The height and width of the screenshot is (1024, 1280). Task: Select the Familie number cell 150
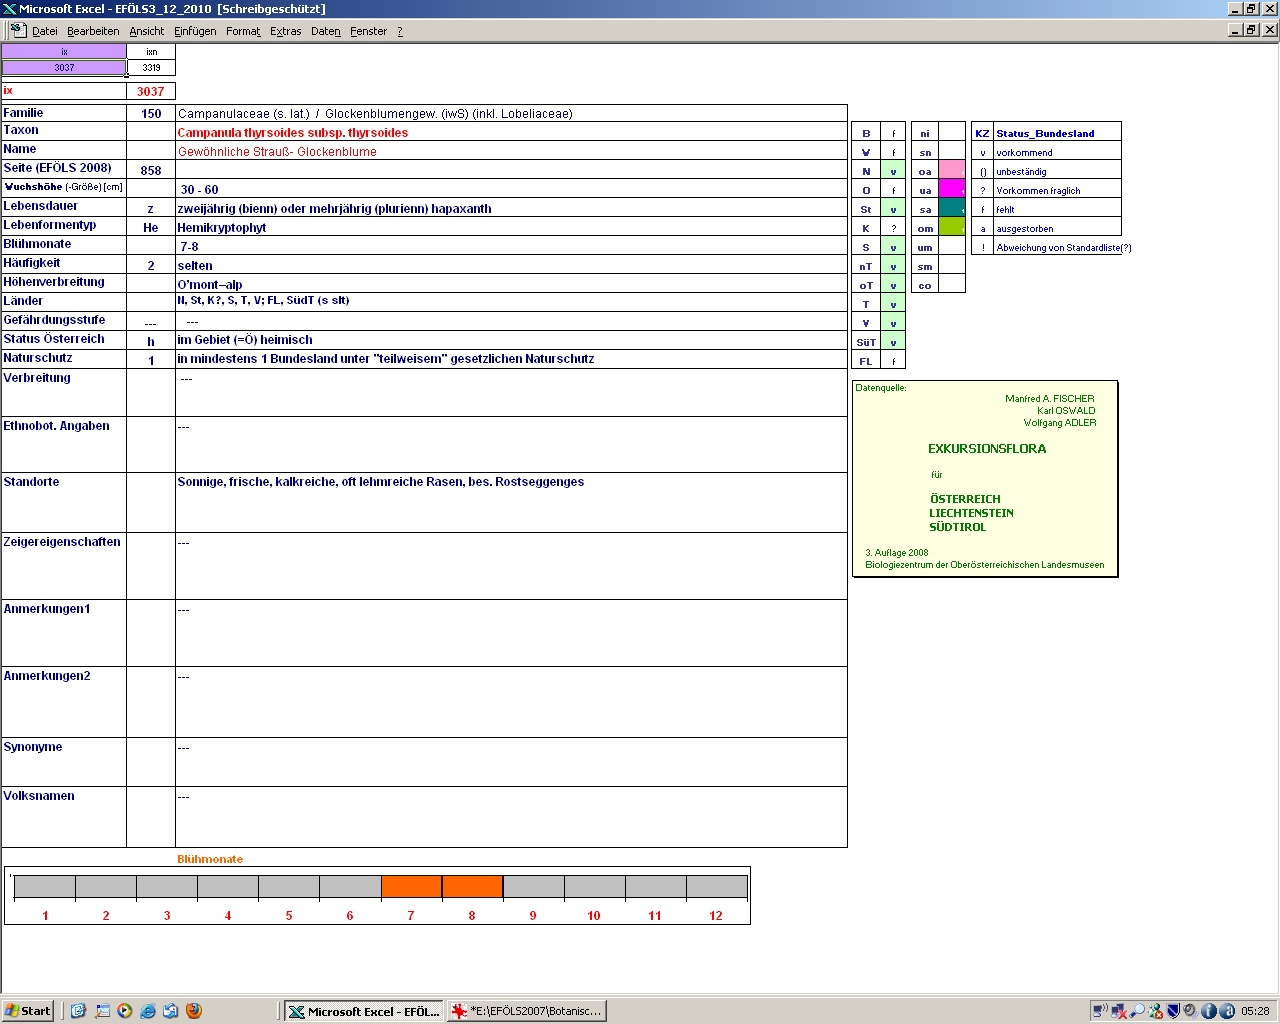[151, 114]
